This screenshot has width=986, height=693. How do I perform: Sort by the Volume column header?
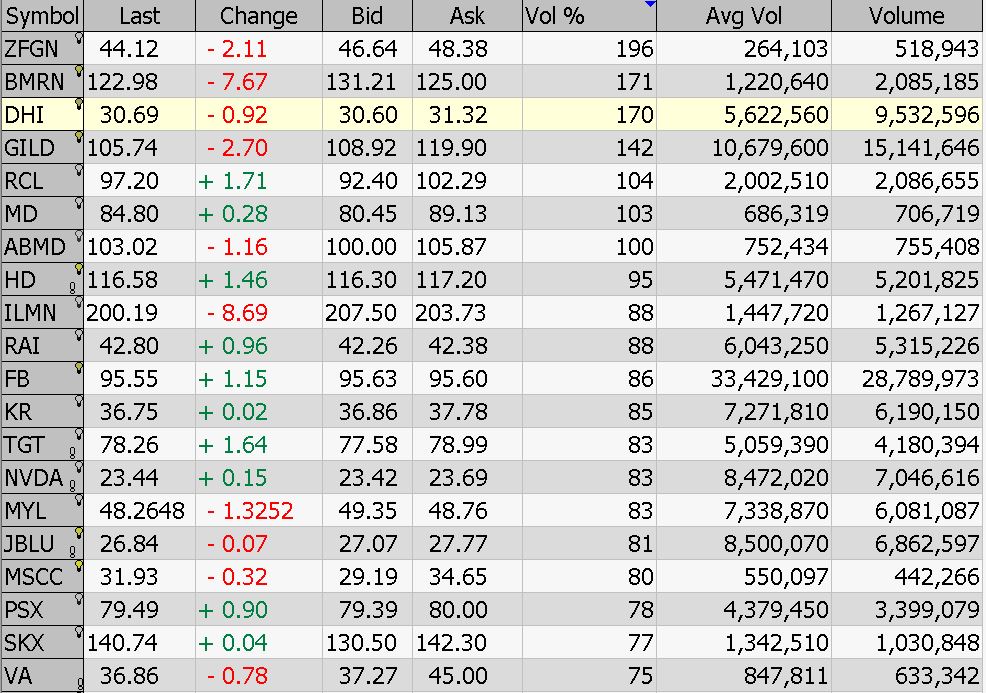click(906, 16)
